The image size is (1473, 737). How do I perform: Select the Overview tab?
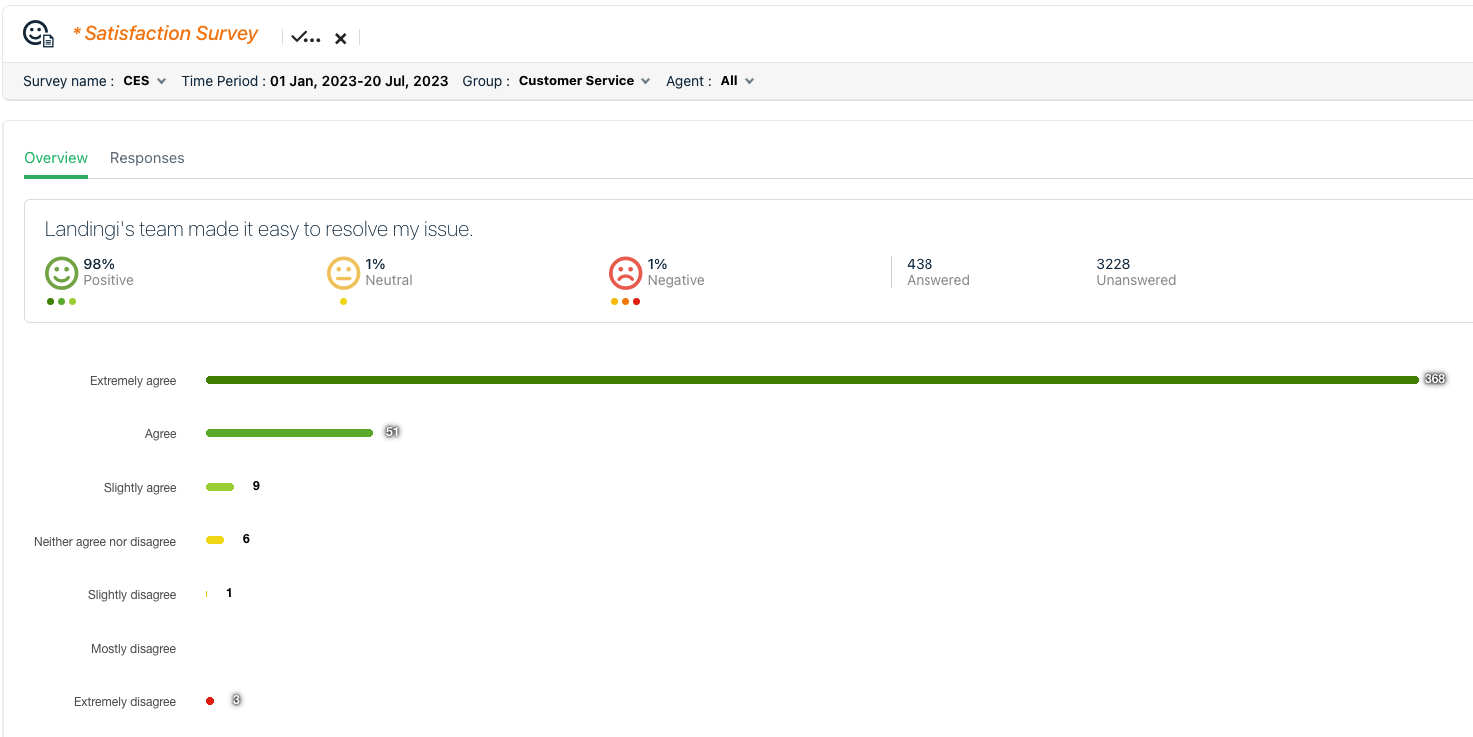click(56, 158)
